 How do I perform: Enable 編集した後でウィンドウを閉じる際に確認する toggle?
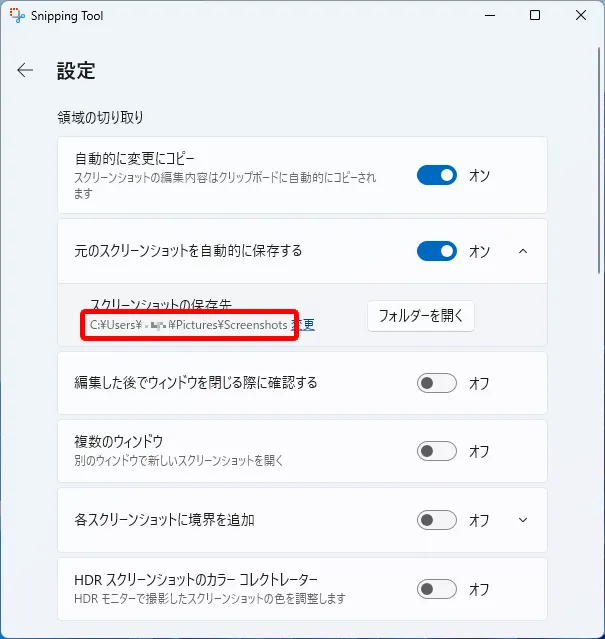[x=437, y=383]
